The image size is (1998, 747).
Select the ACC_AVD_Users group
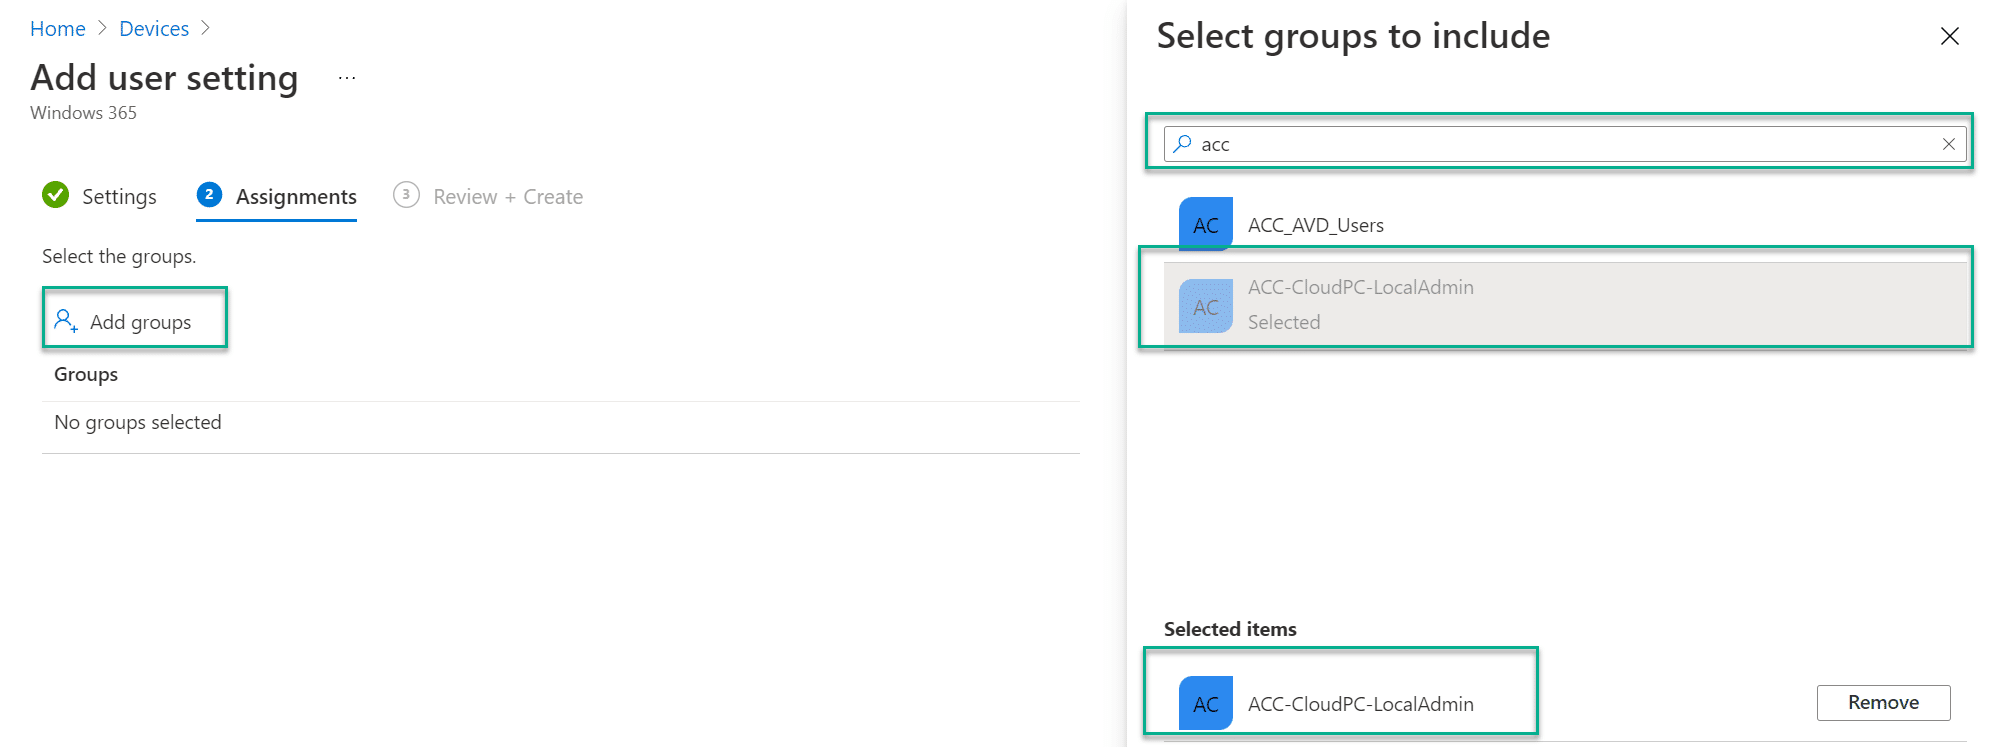click(x=1565, y=224)
